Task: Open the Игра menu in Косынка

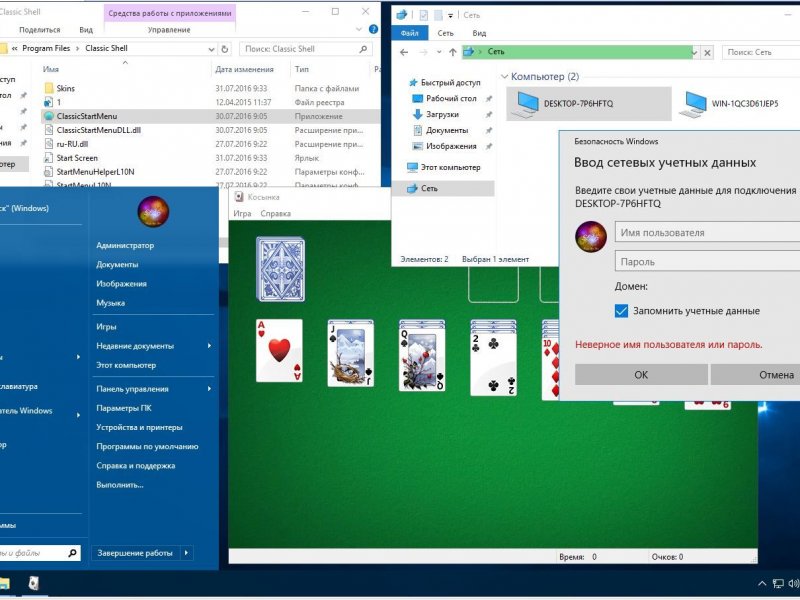Action: pos(242,213)
